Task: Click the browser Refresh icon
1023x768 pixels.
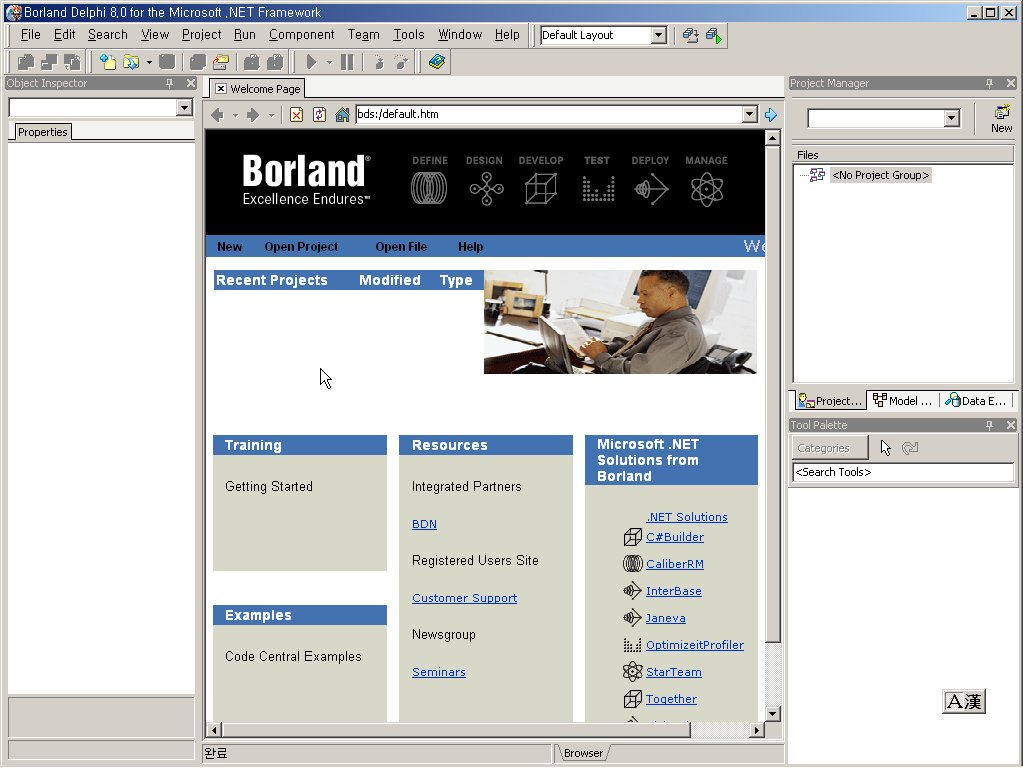Action: tap(319, 115)
